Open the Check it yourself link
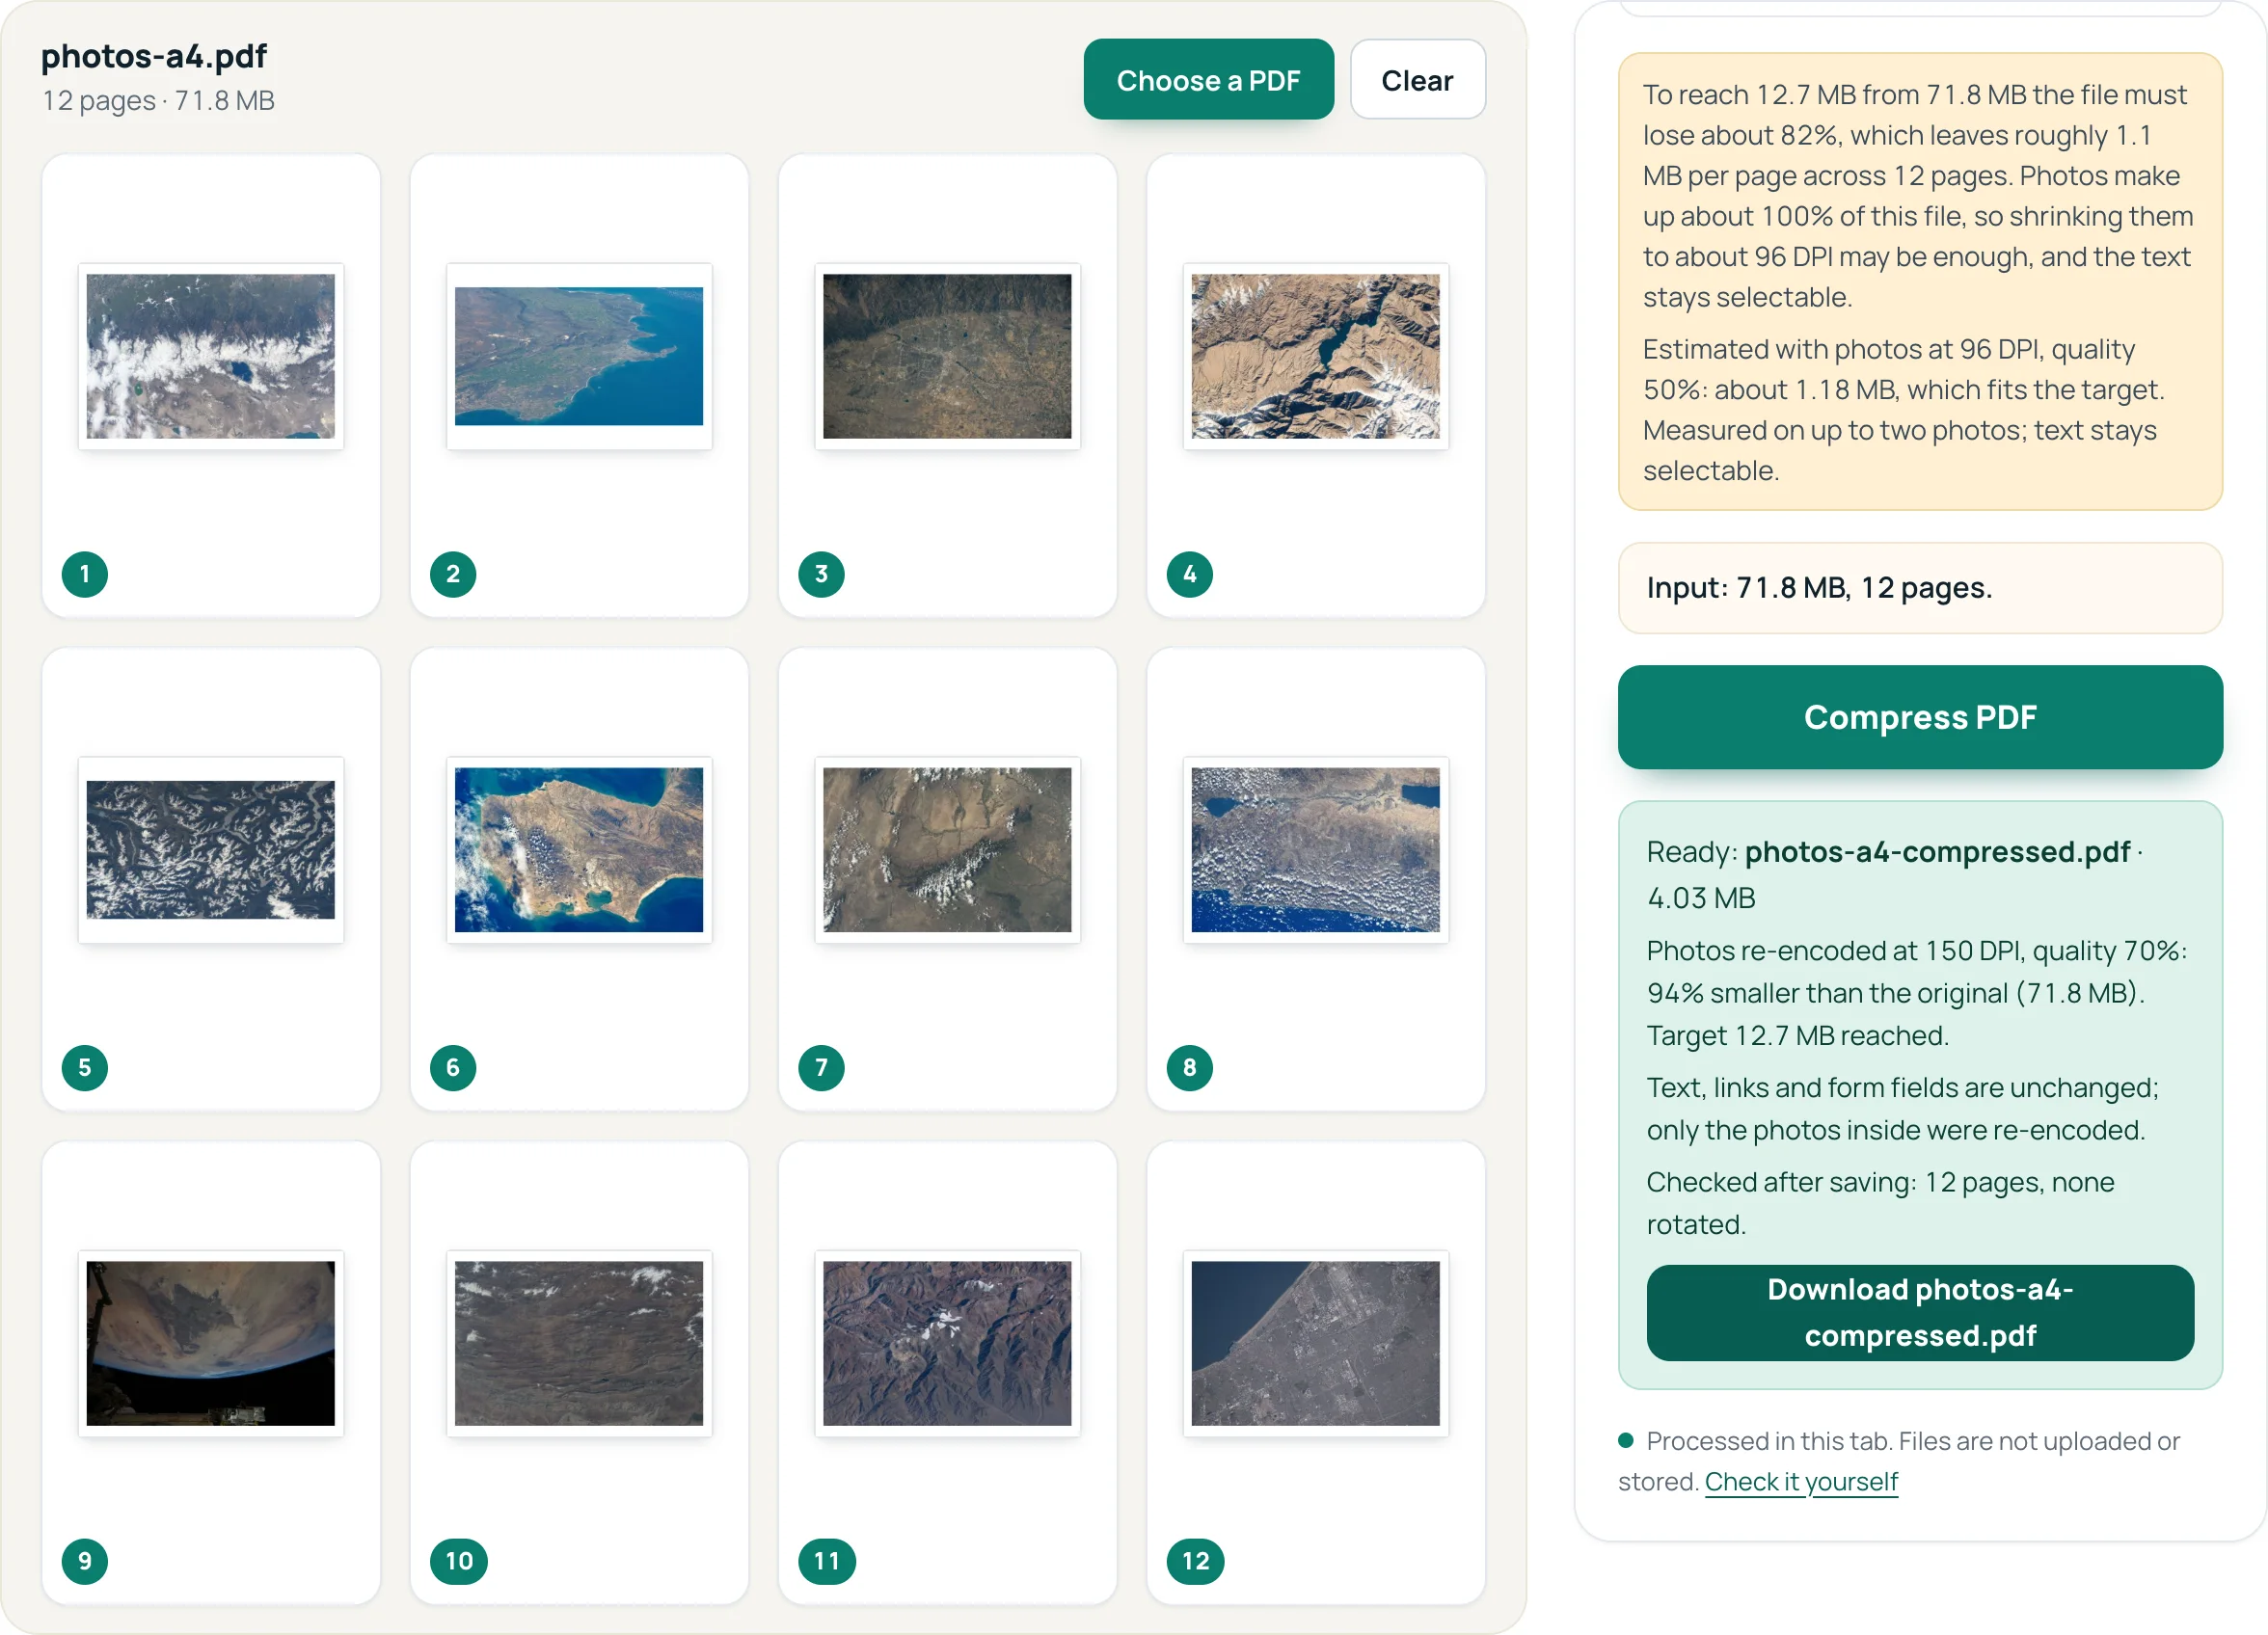The image size is (2268, 1635). (x=1800, y=1481)
